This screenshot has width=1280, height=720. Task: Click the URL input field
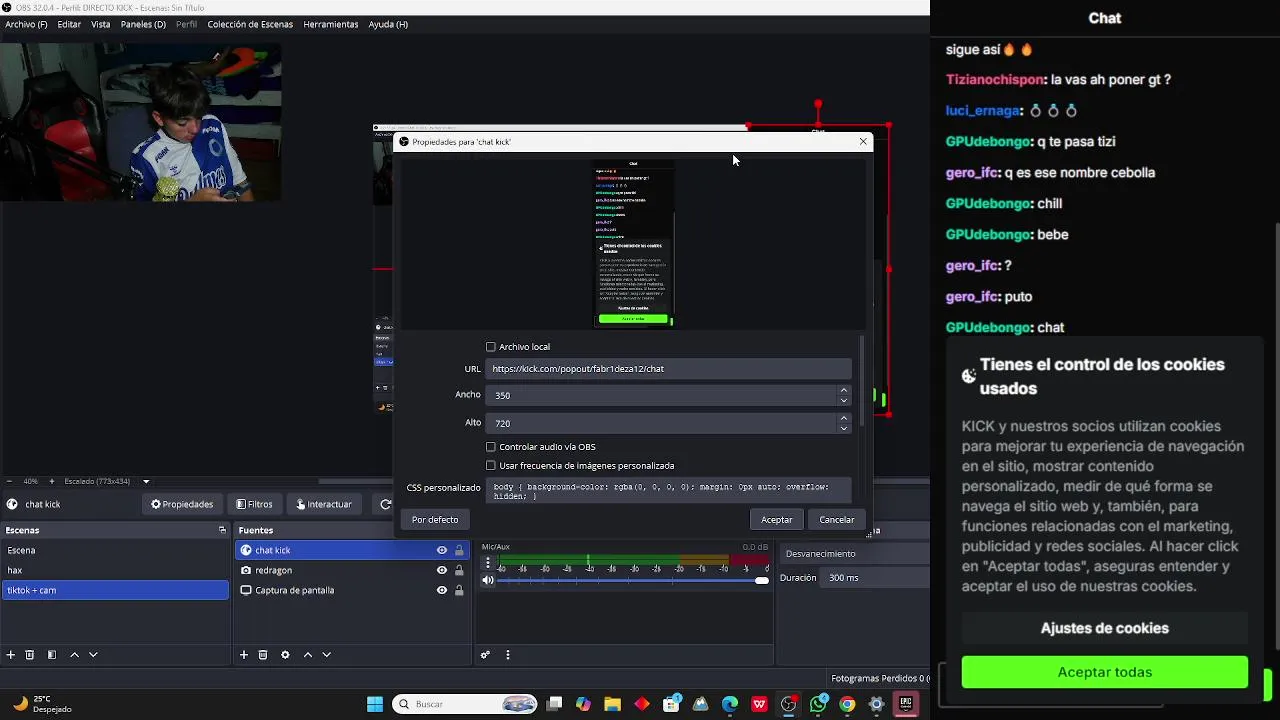click(x=668, y=369)
